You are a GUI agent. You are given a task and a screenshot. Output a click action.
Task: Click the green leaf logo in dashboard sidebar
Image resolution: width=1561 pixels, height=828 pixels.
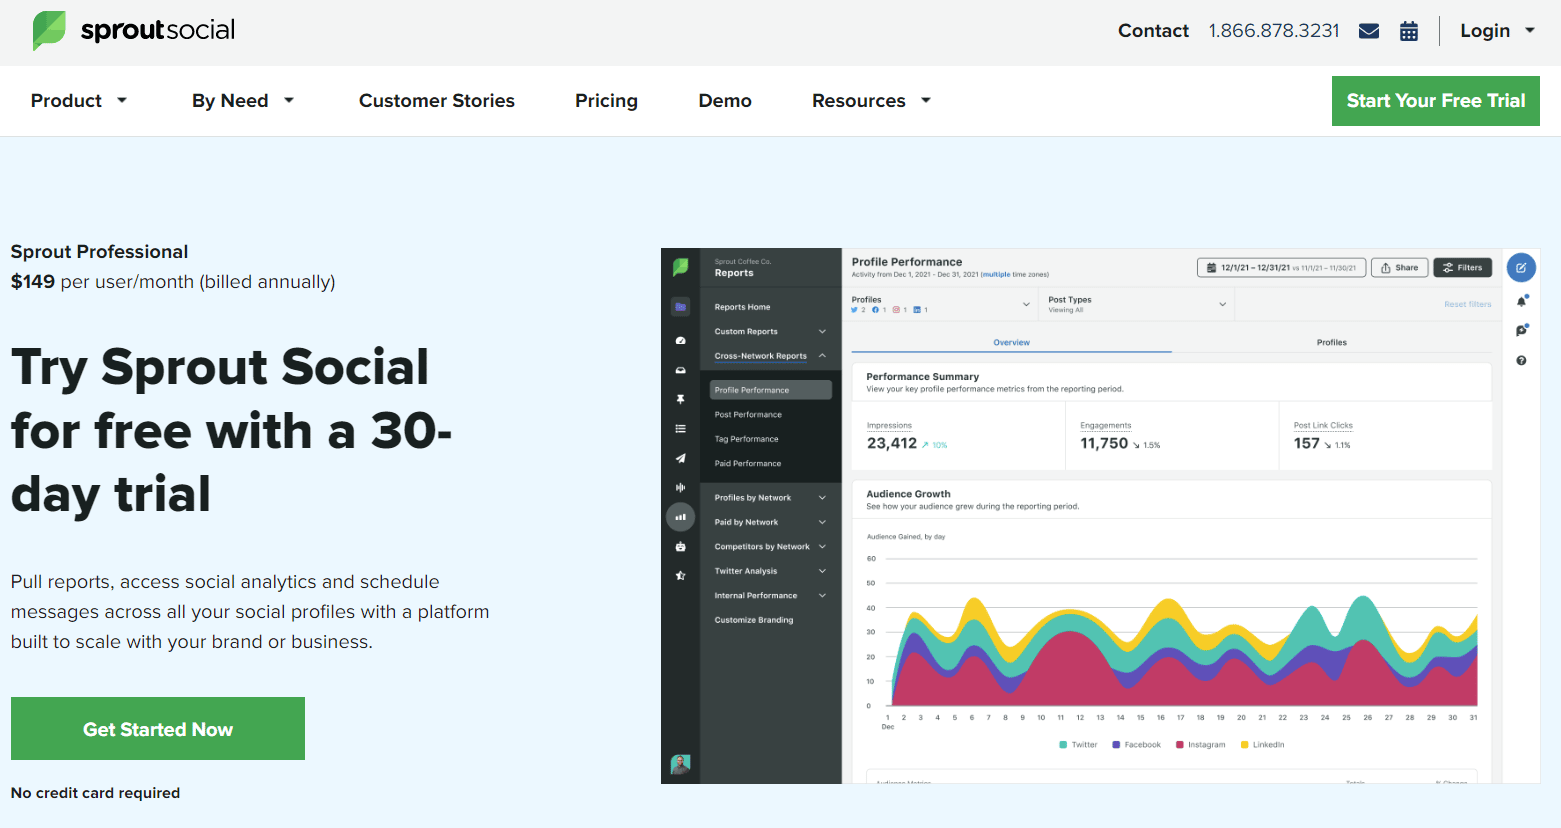pos(681,267)
